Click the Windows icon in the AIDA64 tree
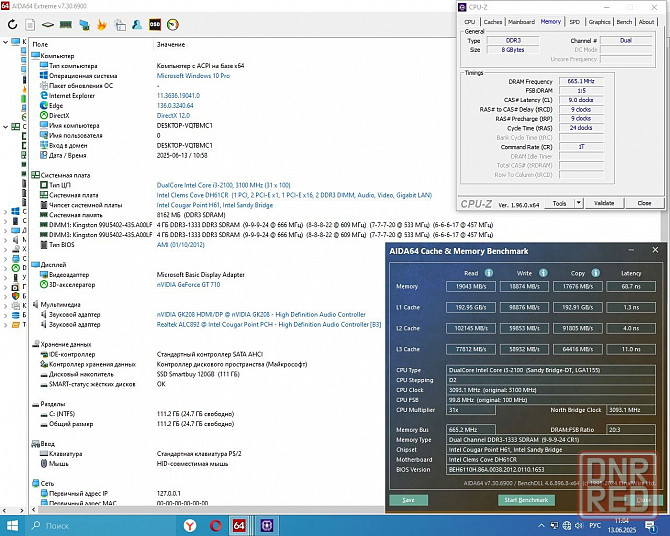The width and height of the screenshot is (670, 536). (15, 211)
